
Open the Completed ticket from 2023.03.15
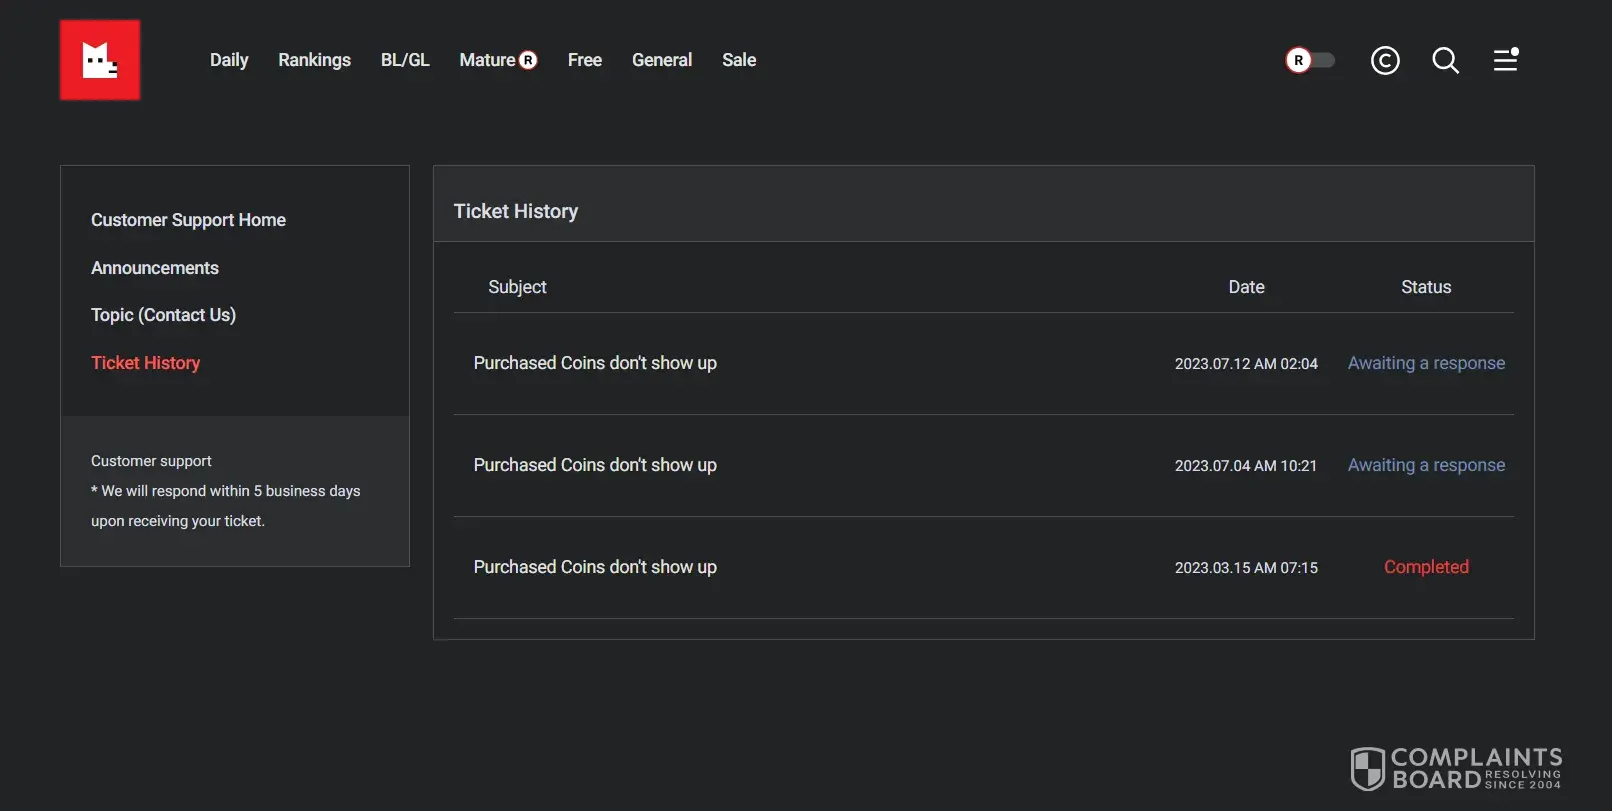[x=595, y=567]
